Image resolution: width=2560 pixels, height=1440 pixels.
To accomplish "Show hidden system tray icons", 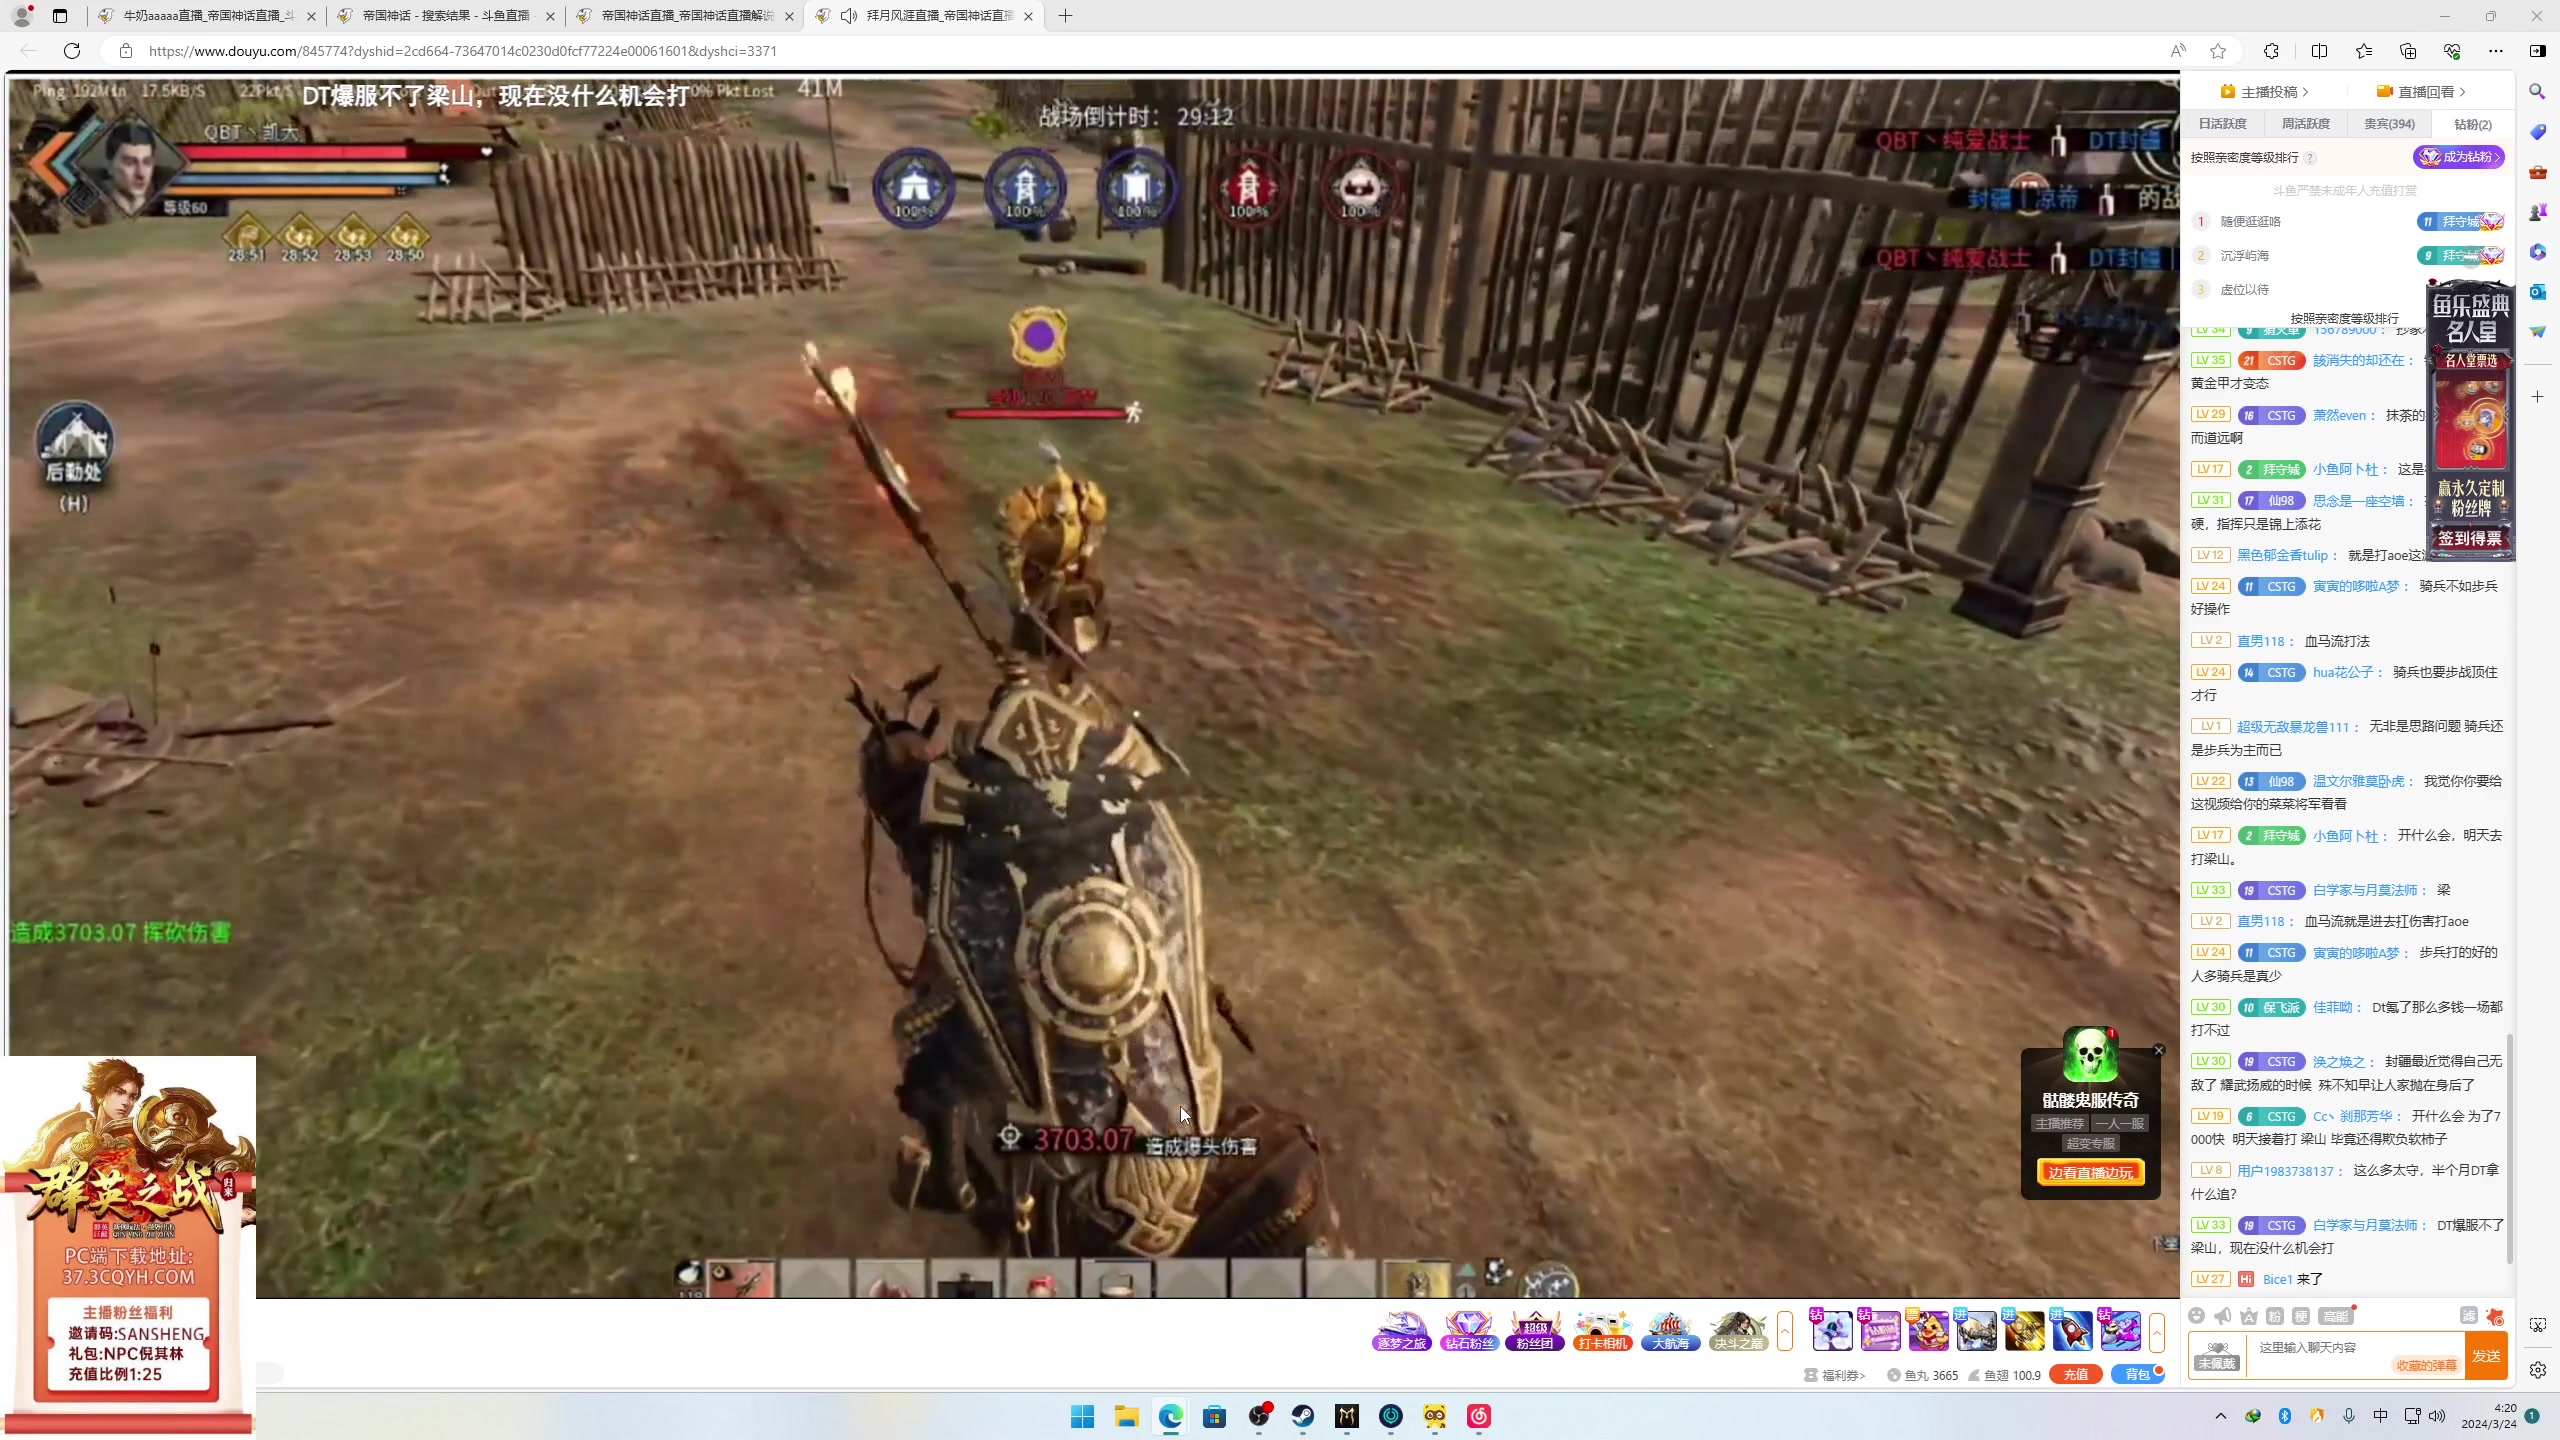I will [x=2221, y=1416].
